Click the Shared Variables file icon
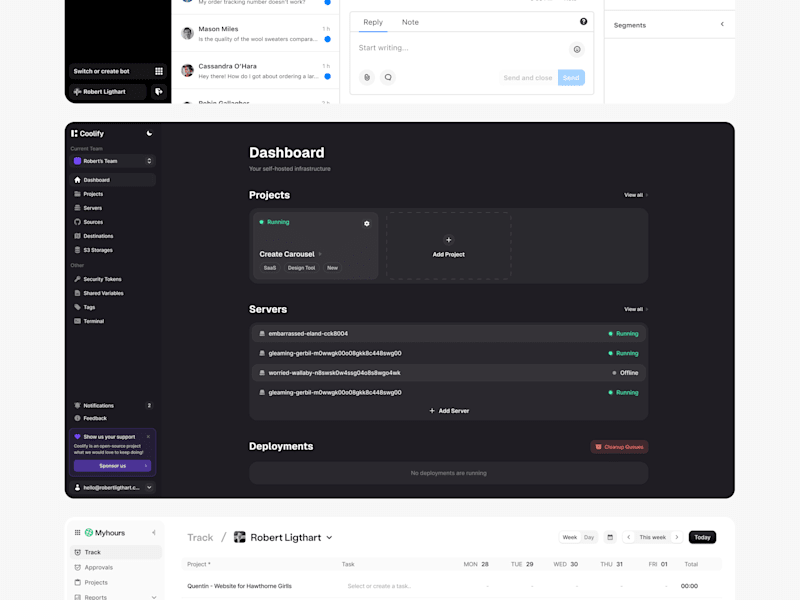 coord(78,293)
